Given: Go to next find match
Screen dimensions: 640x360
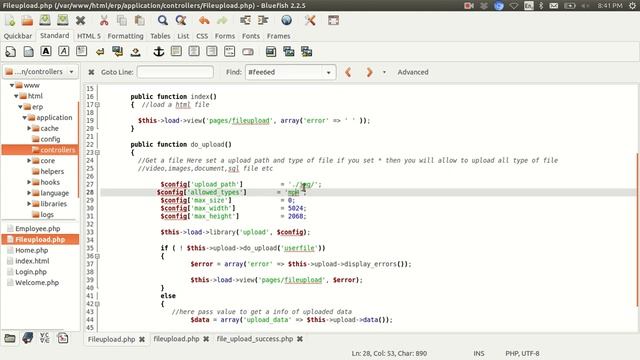Looking at the screenshot, I should point(369,72).
